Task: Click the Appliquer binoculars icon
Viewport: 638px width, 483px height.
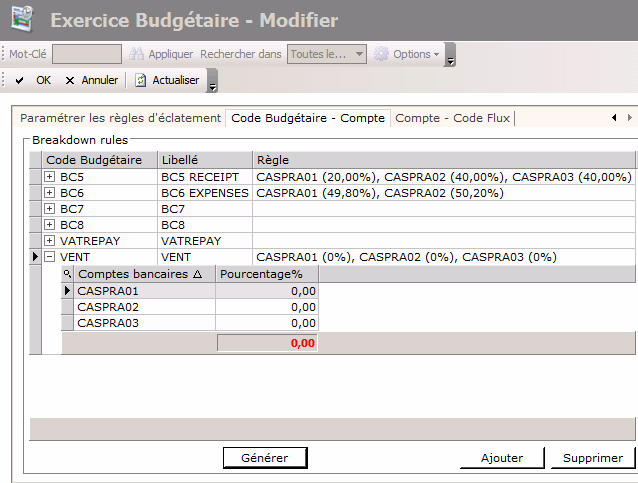Action: [x=136, y=54]
